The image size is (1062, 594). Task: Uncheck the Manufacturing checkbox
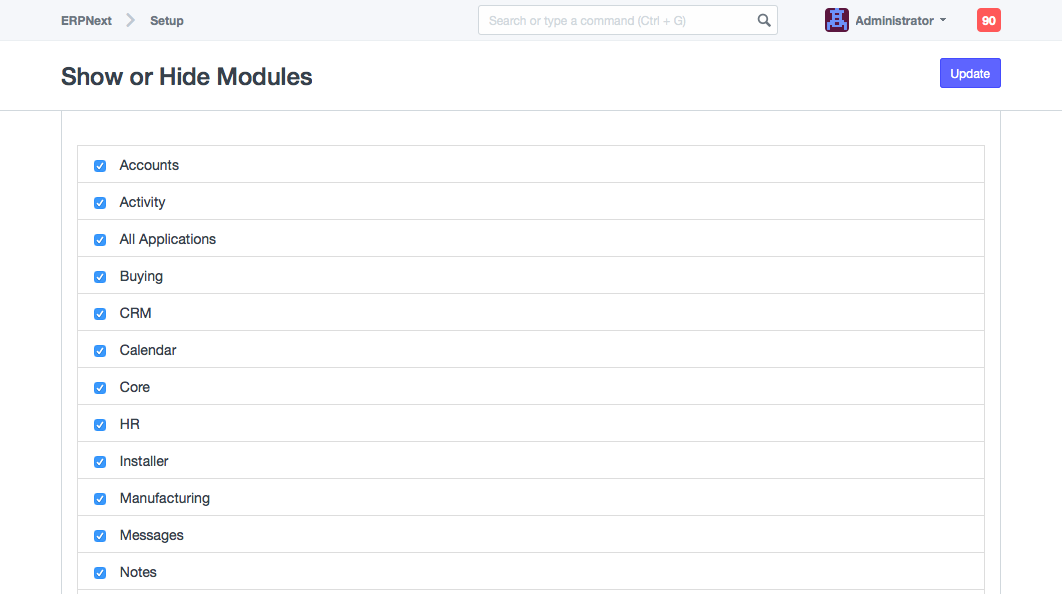(100, 499)
